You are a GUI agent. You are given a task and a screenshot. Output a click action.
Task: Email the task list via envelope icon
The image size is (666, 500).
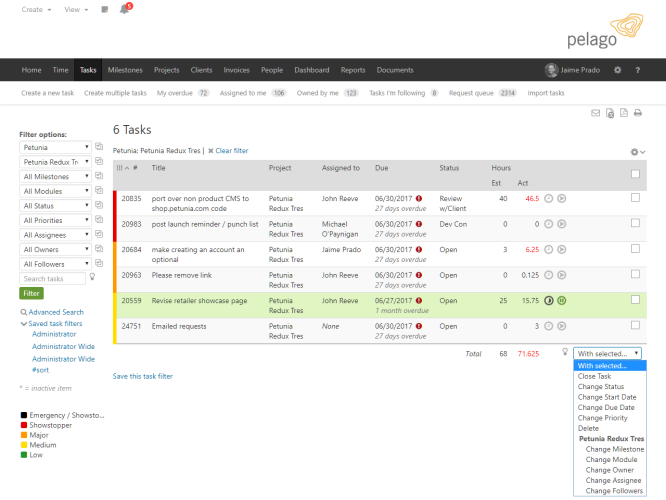coord(595,113)
